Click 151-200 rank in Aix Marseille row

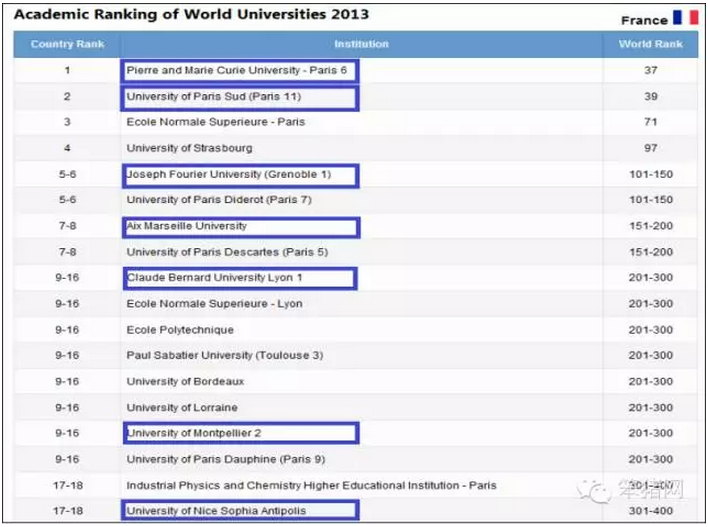click(651, 226)
